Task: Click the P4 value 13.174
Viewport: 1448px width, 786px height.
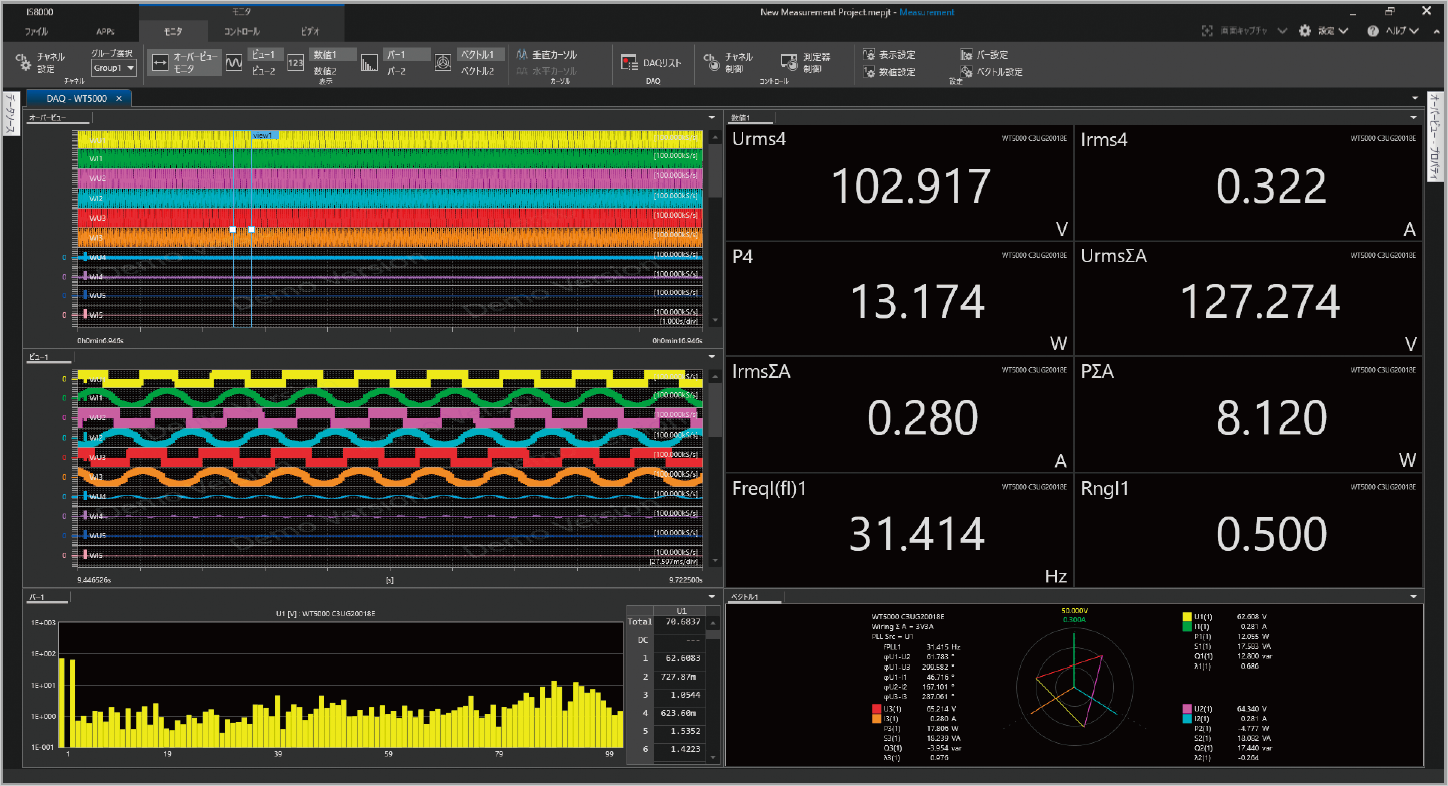Action: tap(918, 302)
